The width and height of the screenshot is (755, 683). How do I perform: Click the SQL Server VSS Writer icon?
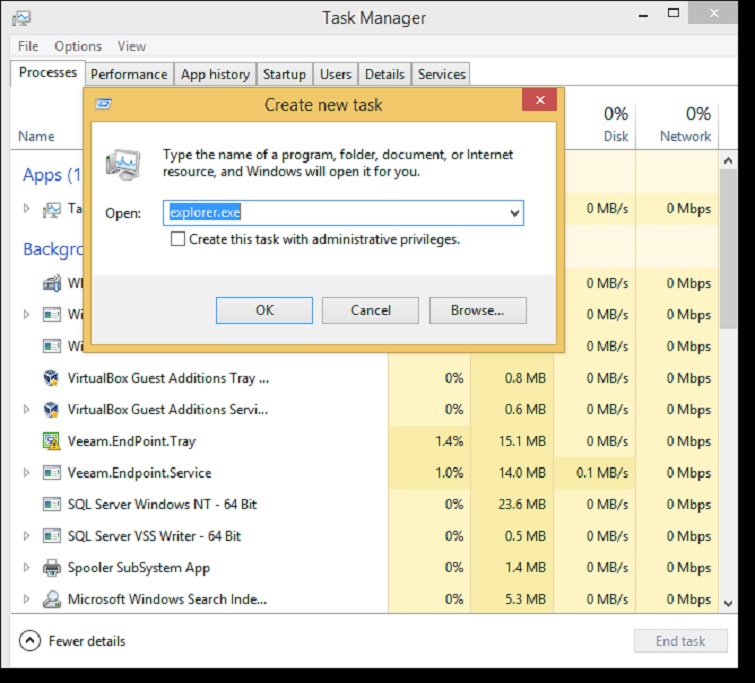coord(52,536)
